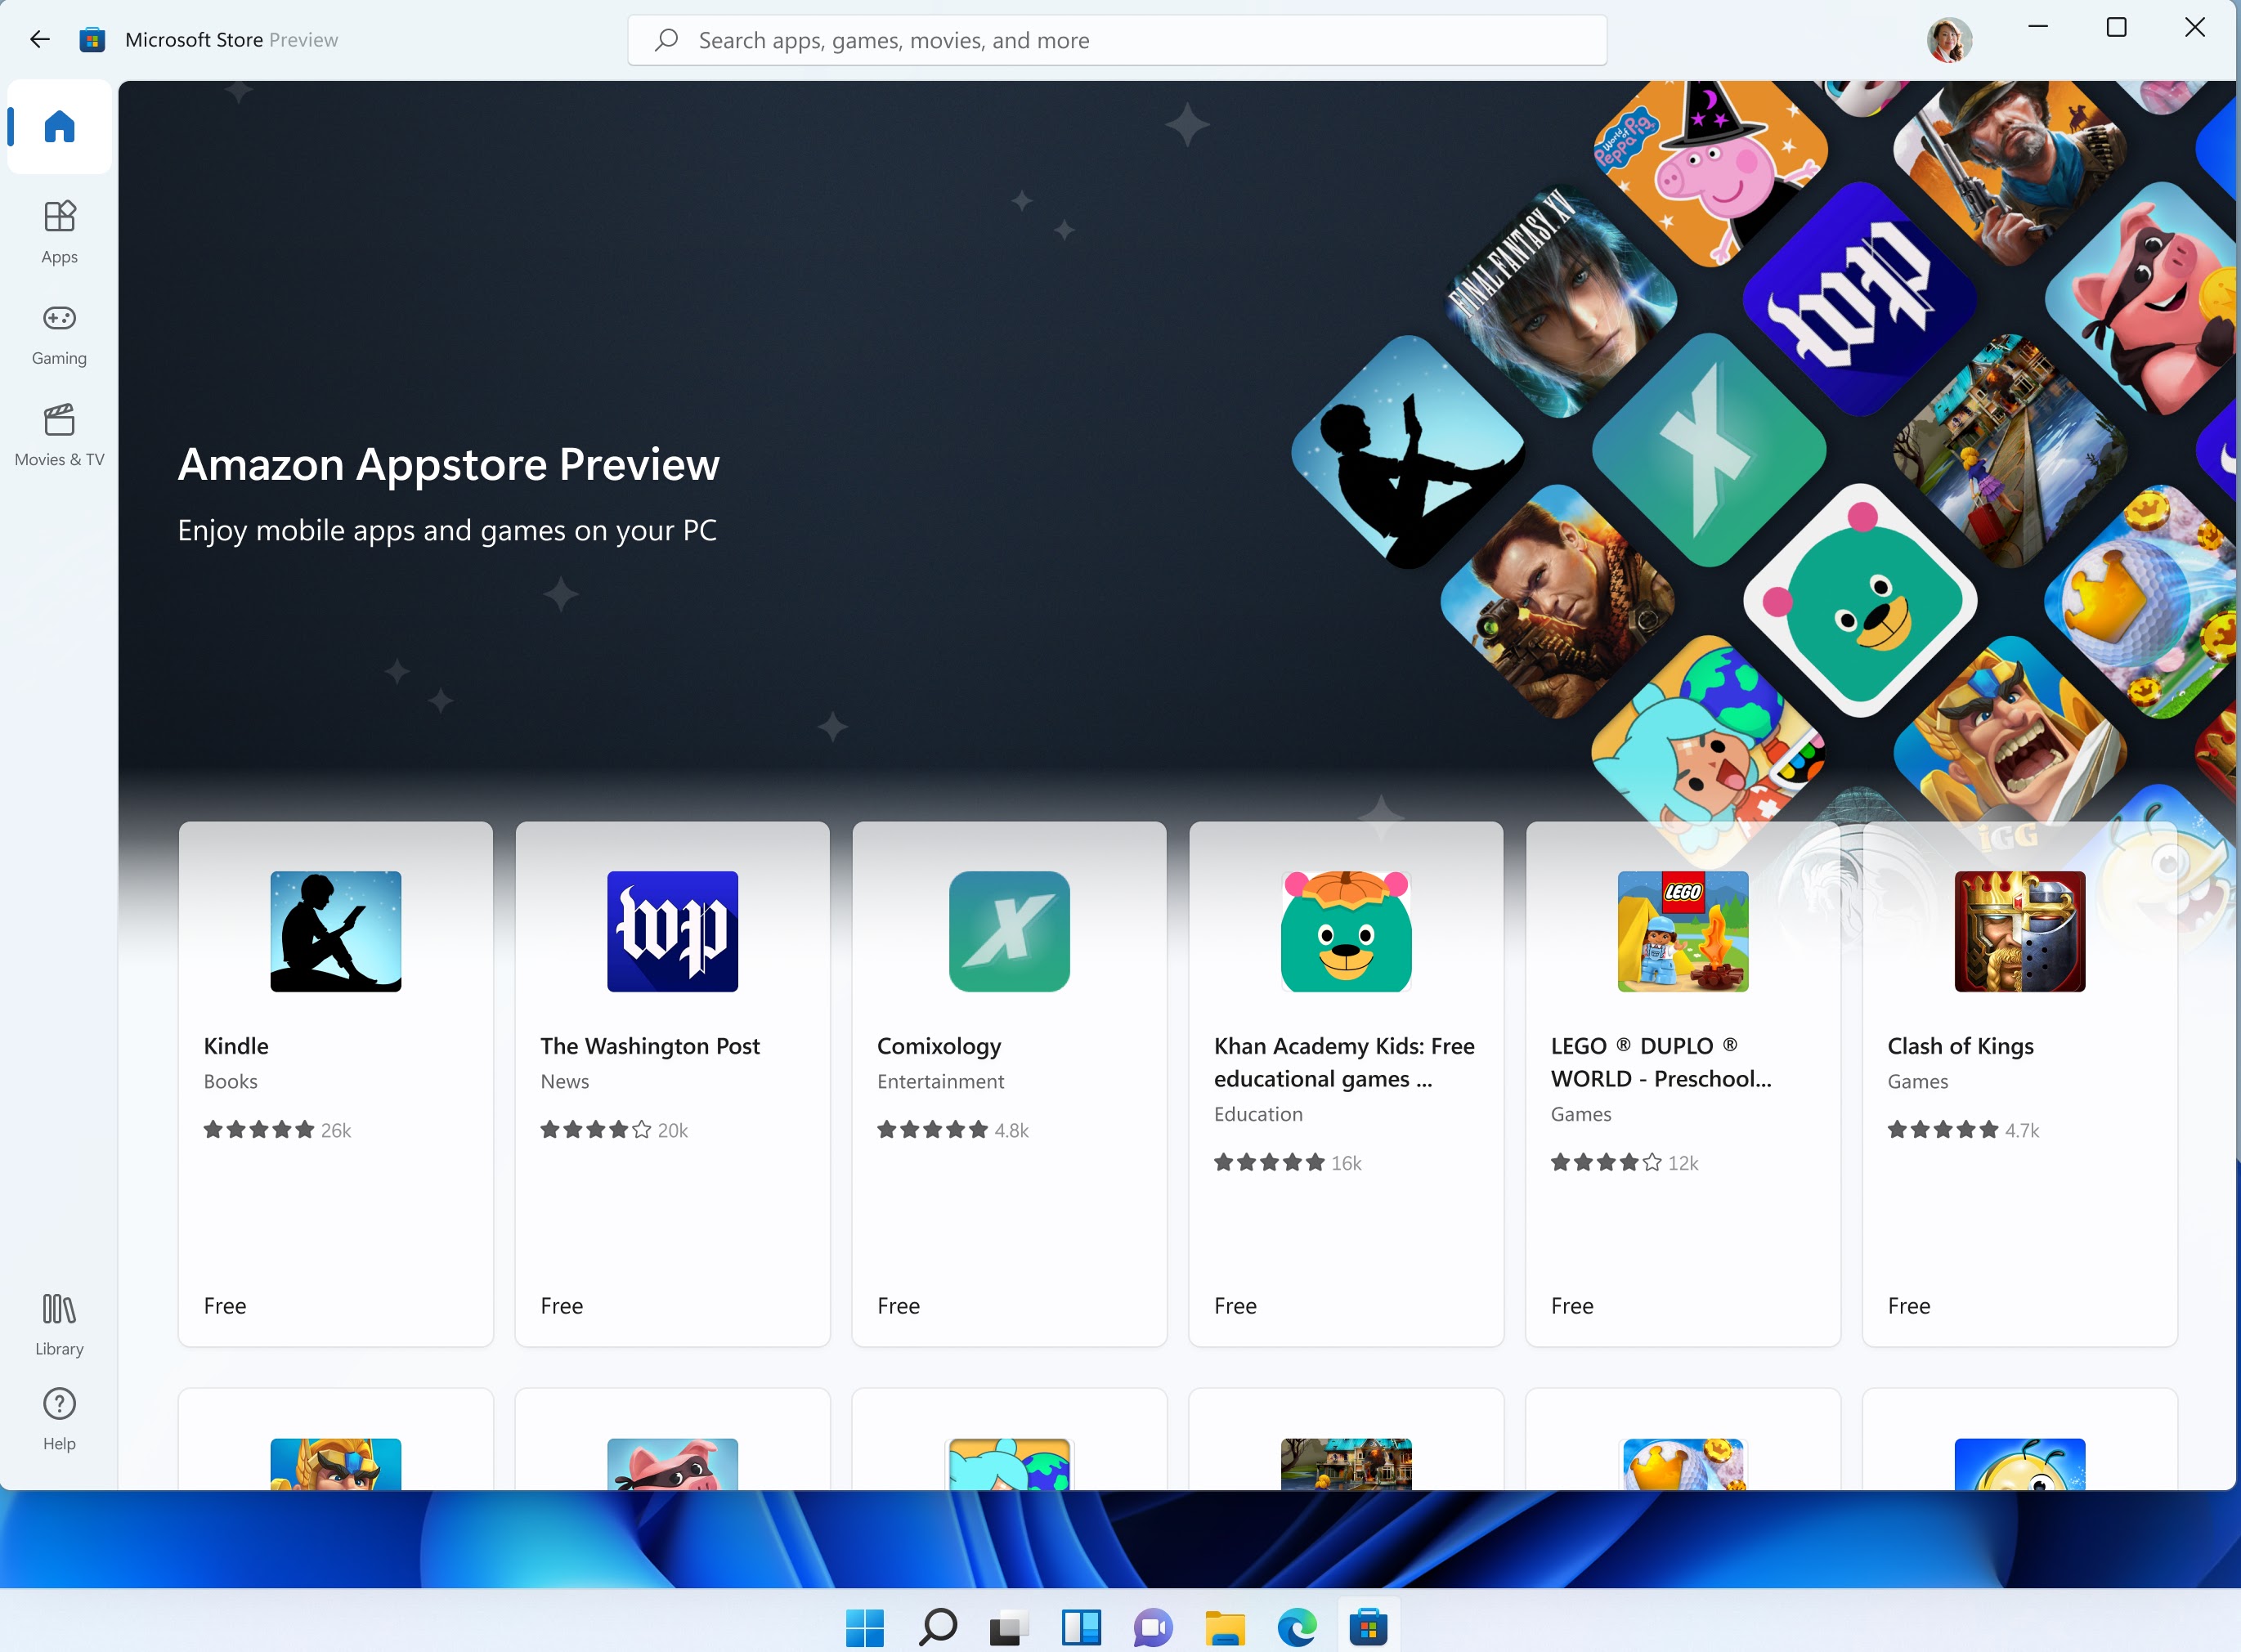Screen dimensions: 2241x1652
Task: Open the Gaming section
Action: (59, 334)
